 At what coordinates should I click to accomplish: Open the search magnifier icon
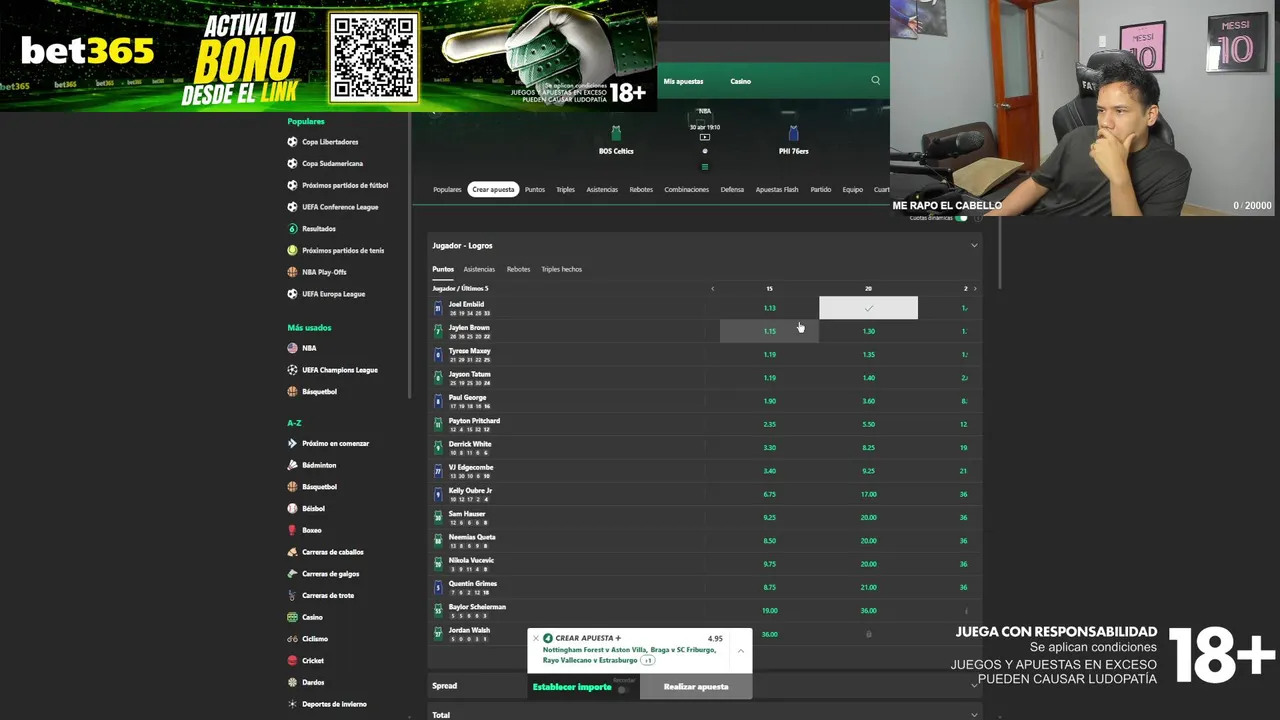(875, 81)
